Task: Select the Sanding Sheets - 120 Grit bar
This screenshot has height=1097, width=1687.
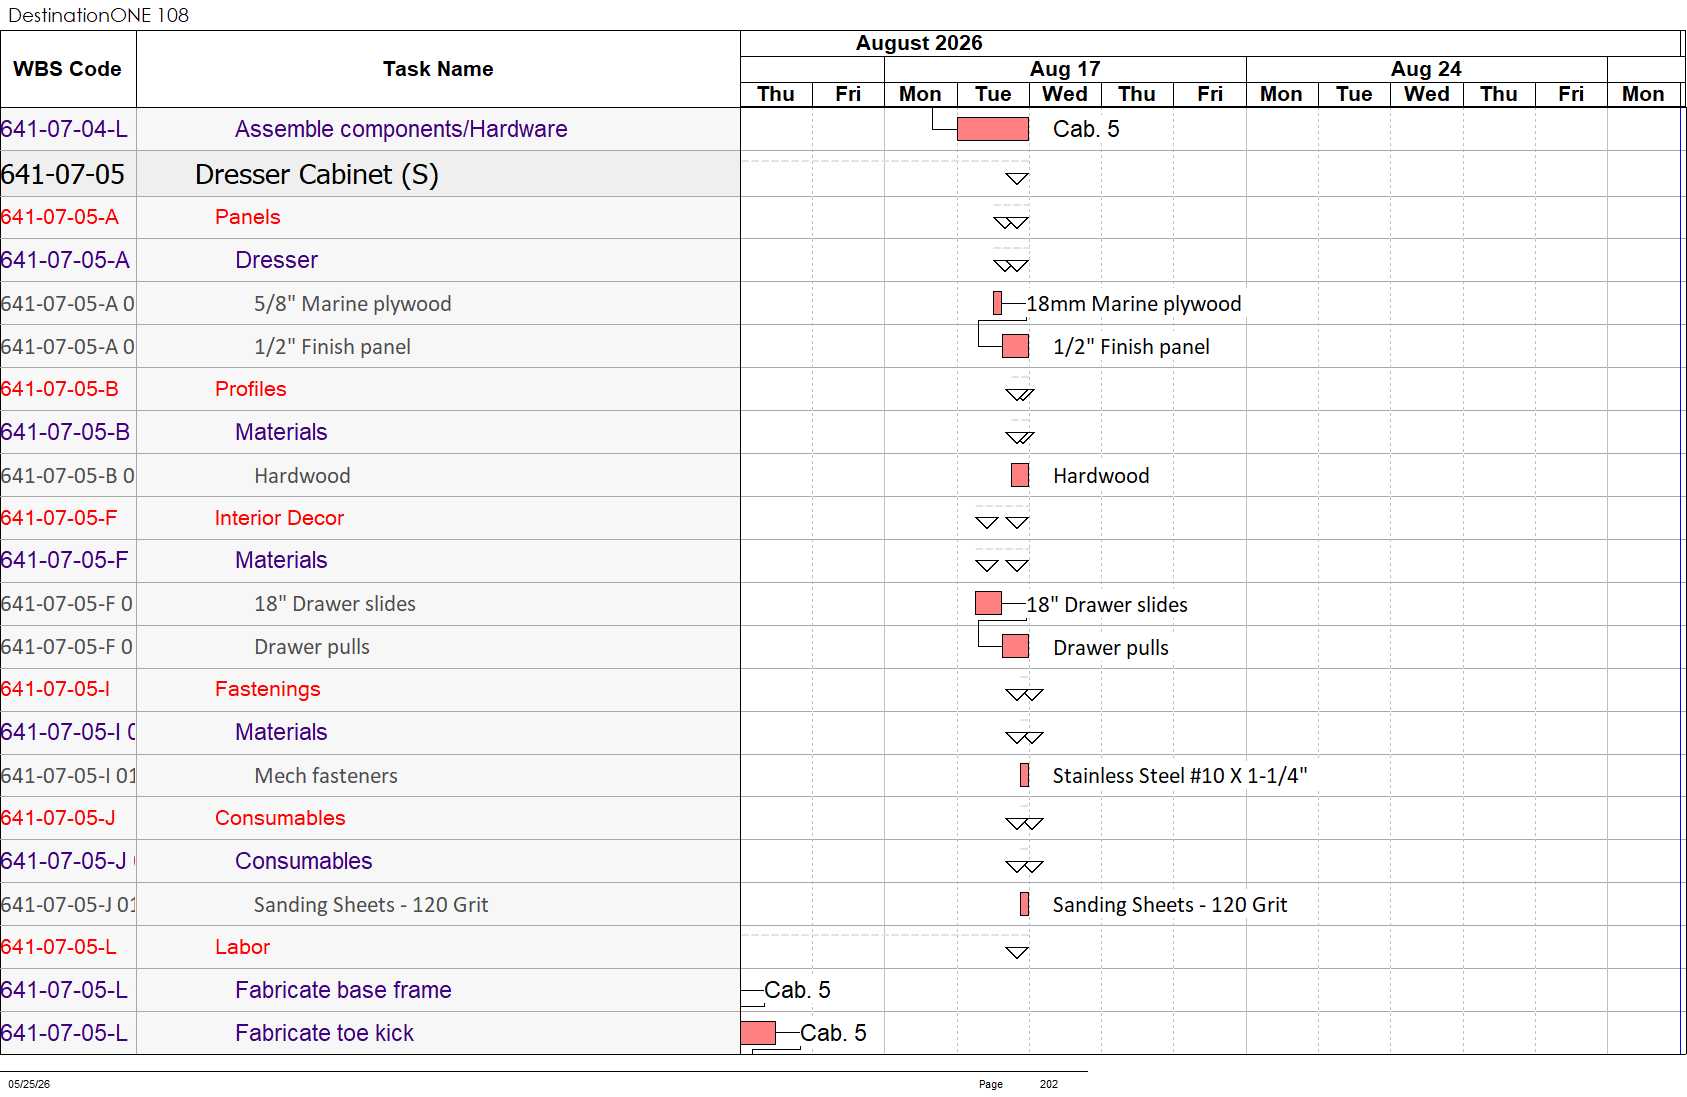Action: (x=1024, y=904)
